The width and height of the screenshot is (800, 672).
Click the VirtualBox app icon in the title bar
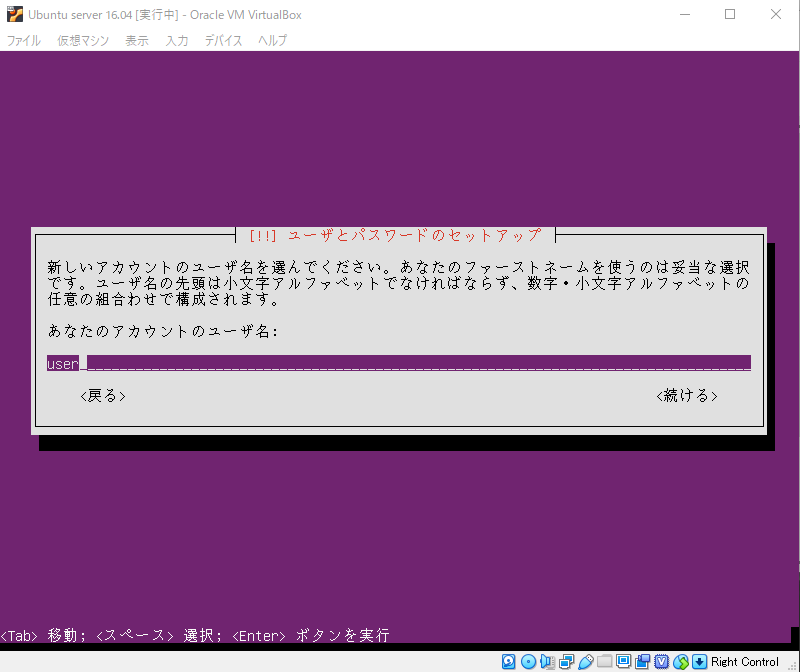point(15,14)
